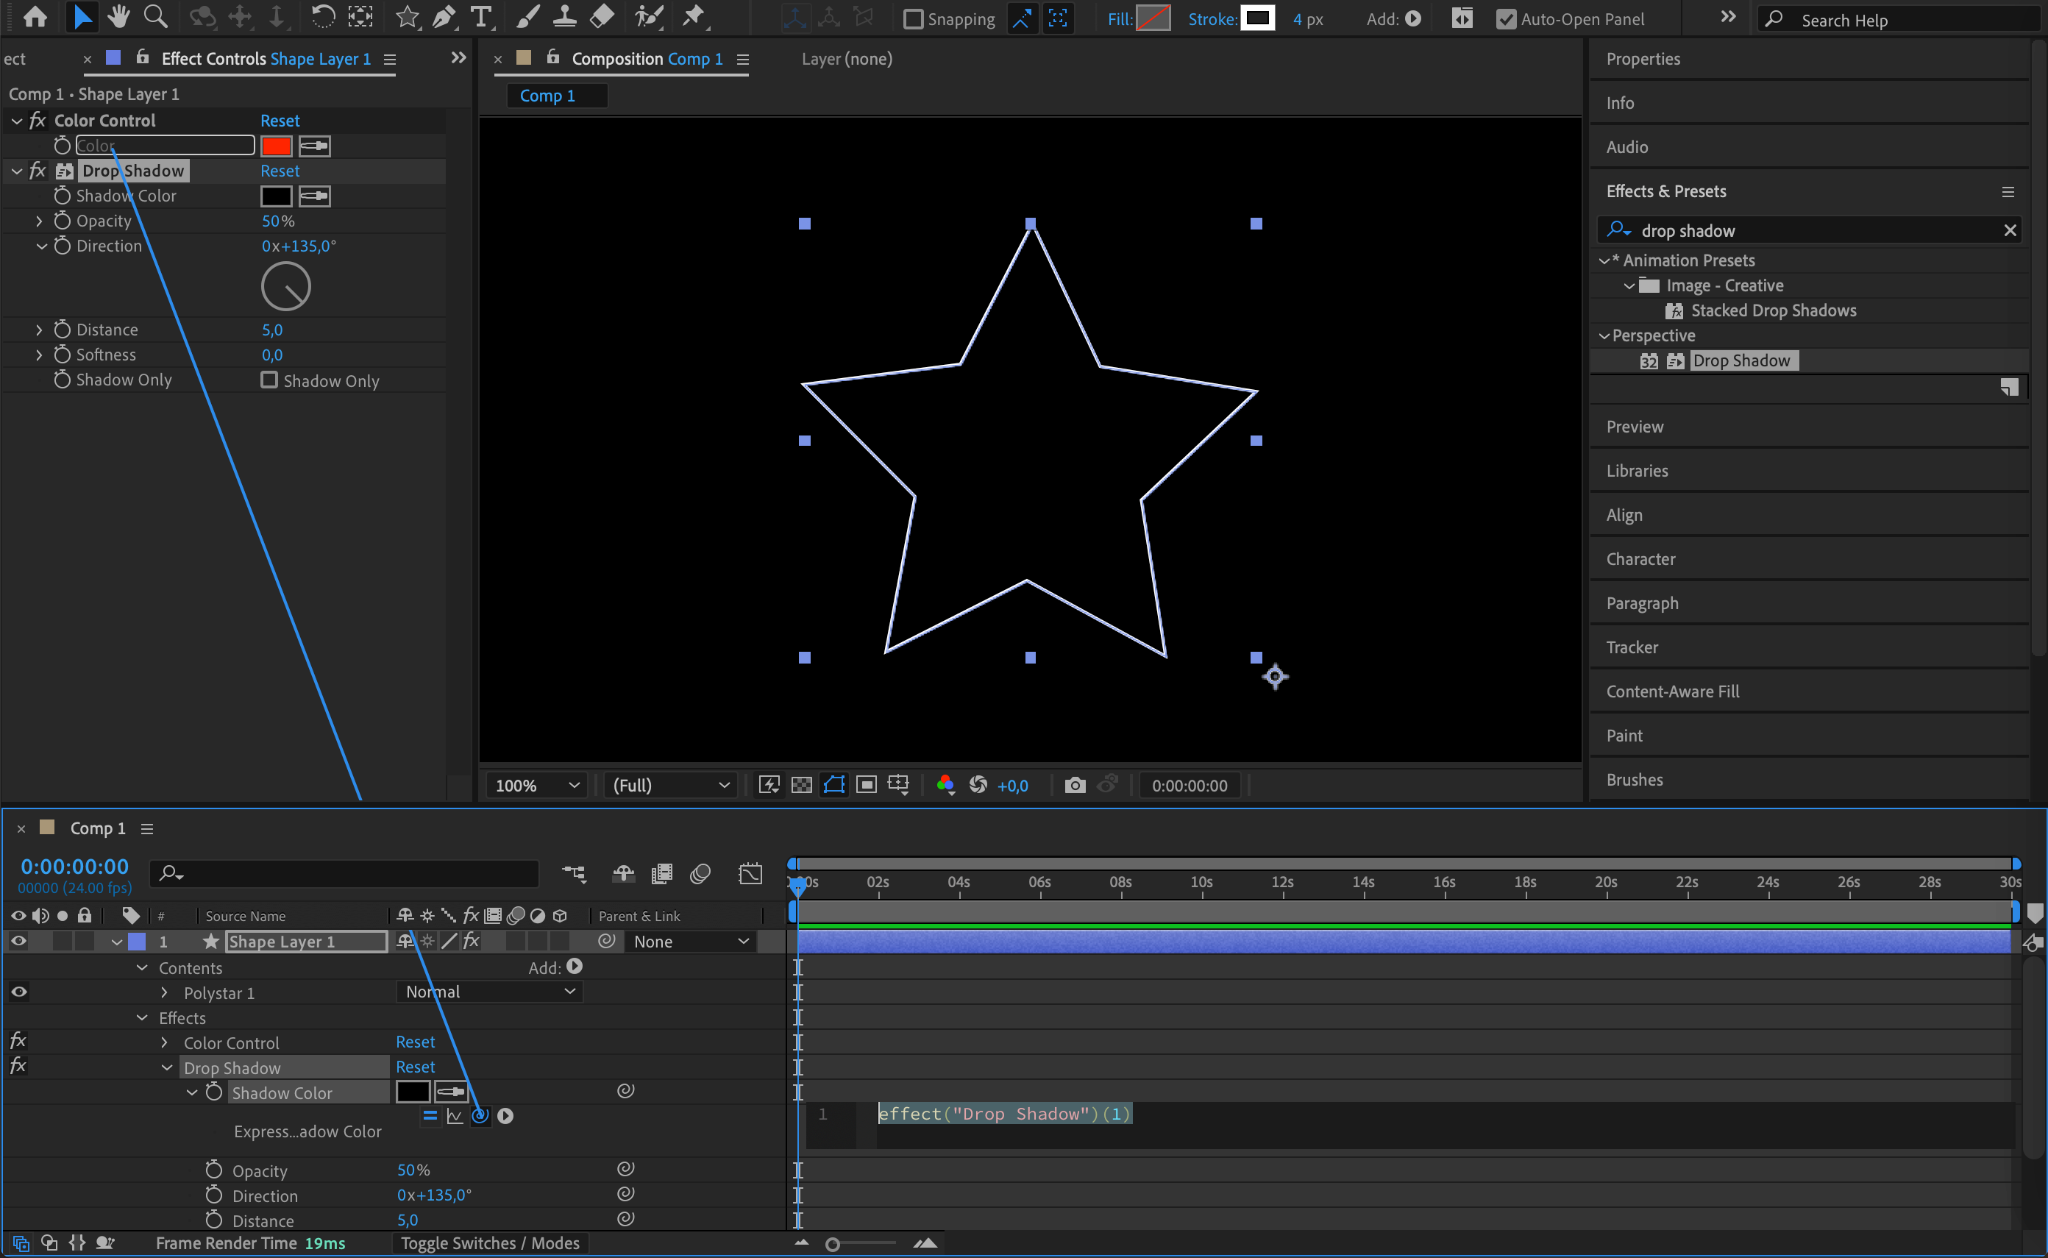Expand the Polystar 1 group
This screenshot has width=2048, height=1258.
tap(165, 993)
